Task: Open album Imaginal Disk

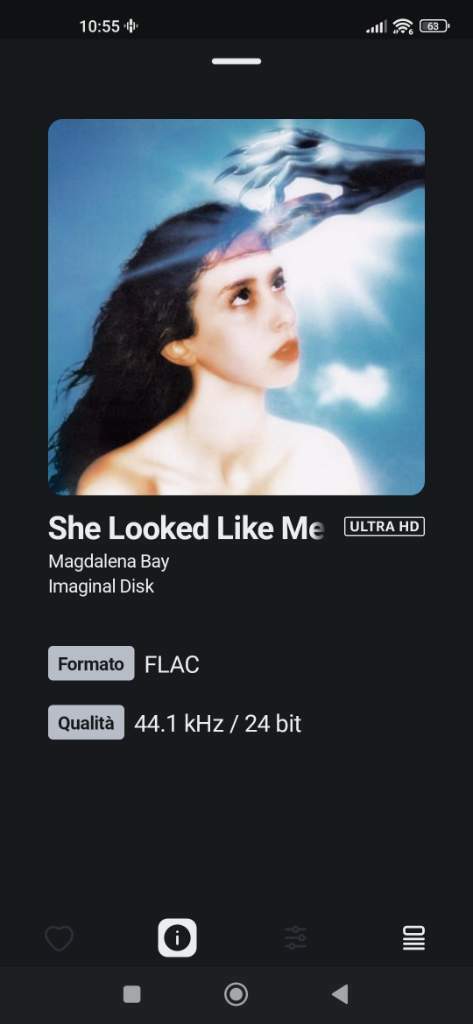Action: [x=101, y=586]
